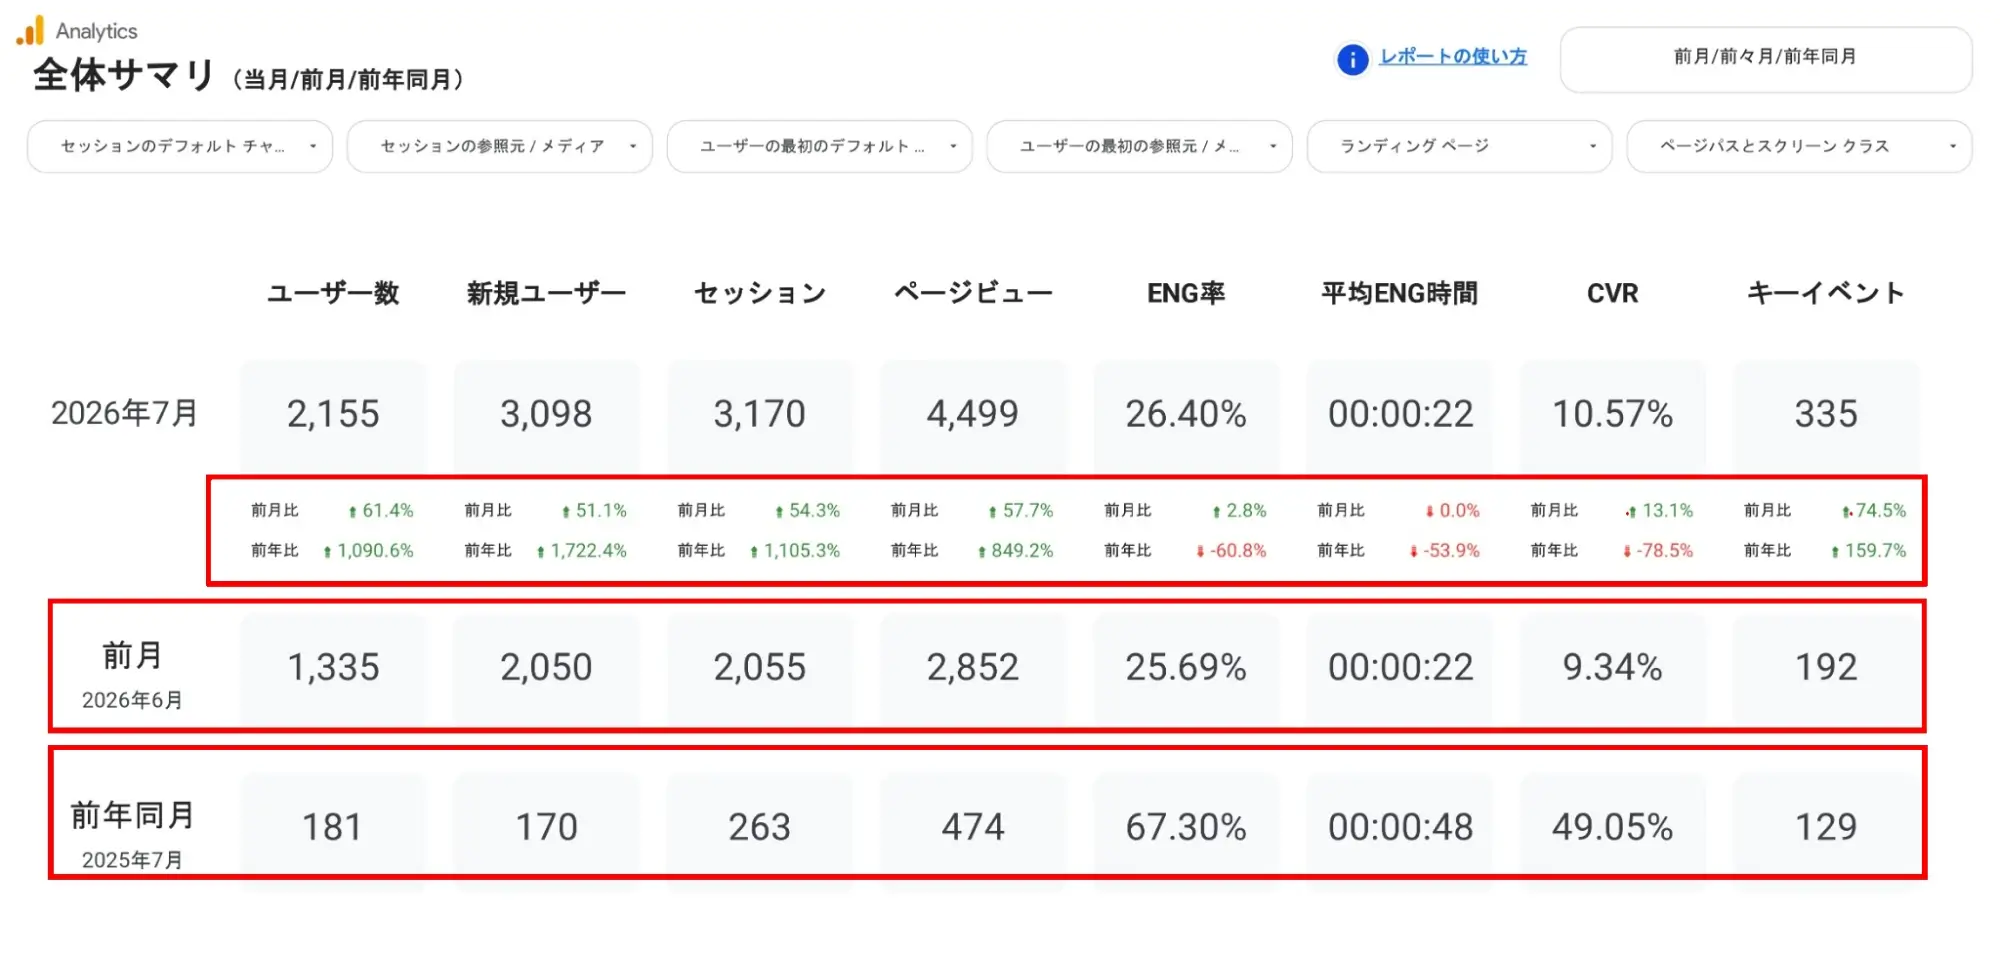Click the 前月/前々月/前年同月 button
This screenshot has height=960, width=2000.
[x=1765, y=59]
